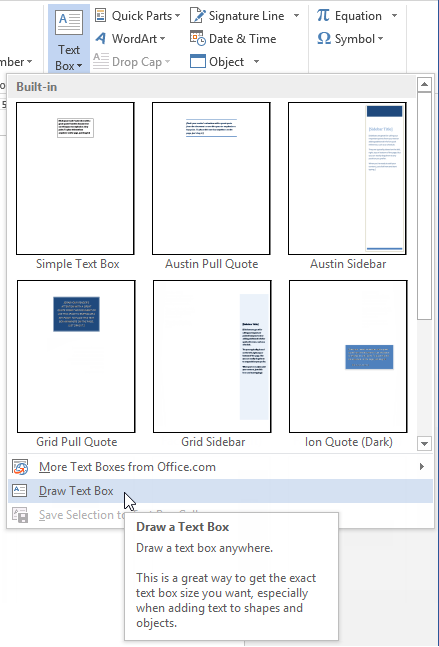Expand the Signature Line dropdown arrow
Viewport: 439px width, 647px height.
point(296,16)
